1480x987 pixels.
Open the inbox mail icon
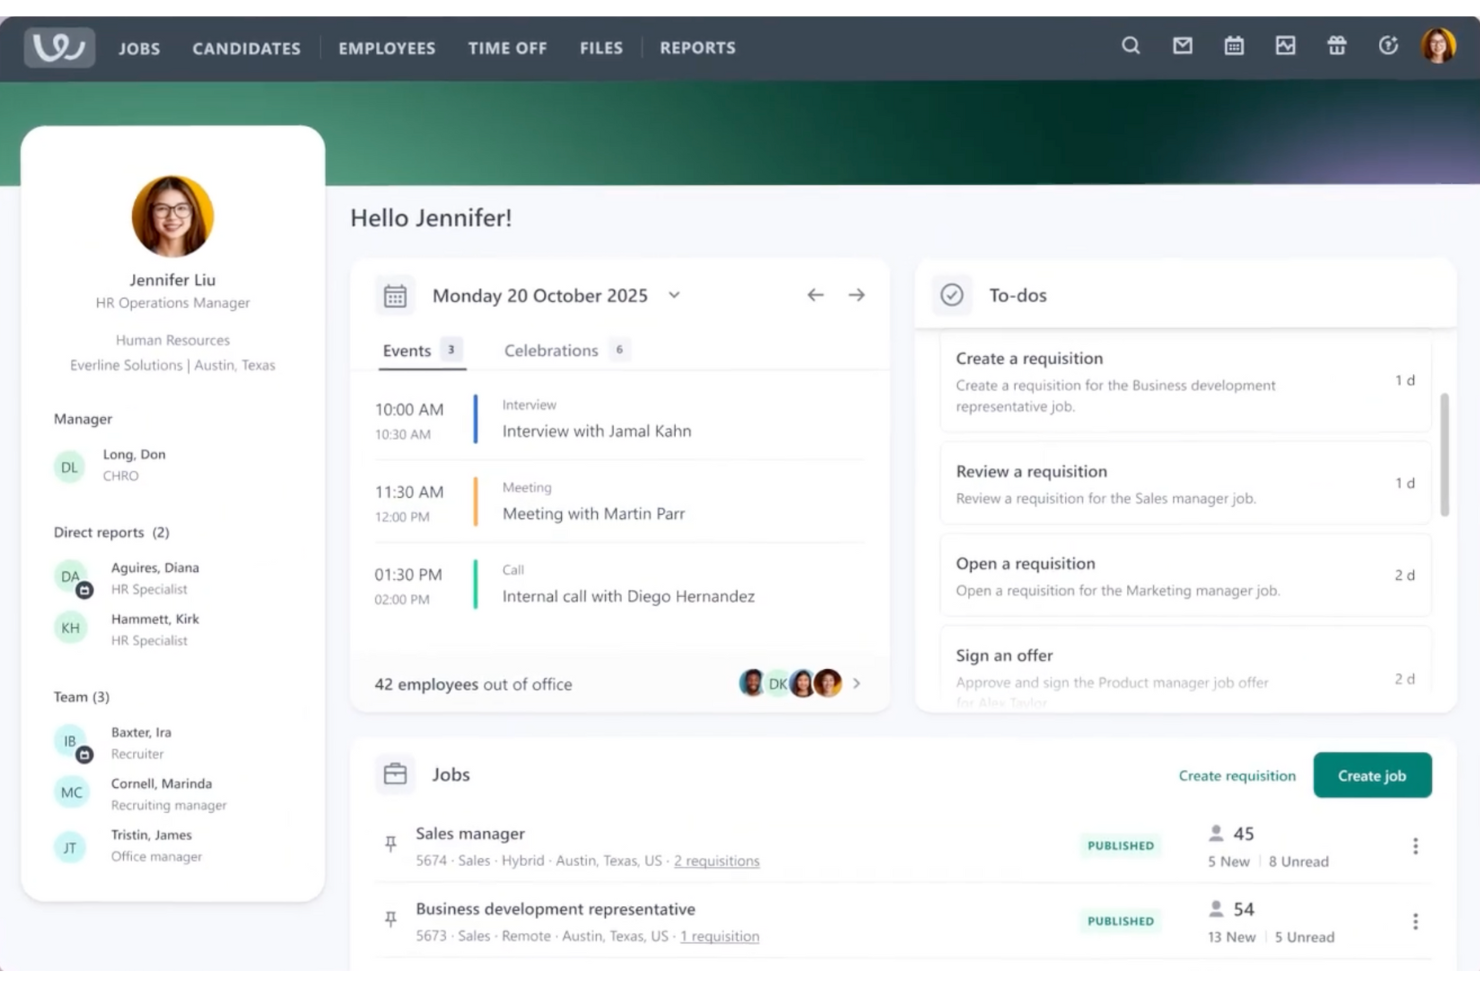pyautogui.click(x=1182, y=45)
